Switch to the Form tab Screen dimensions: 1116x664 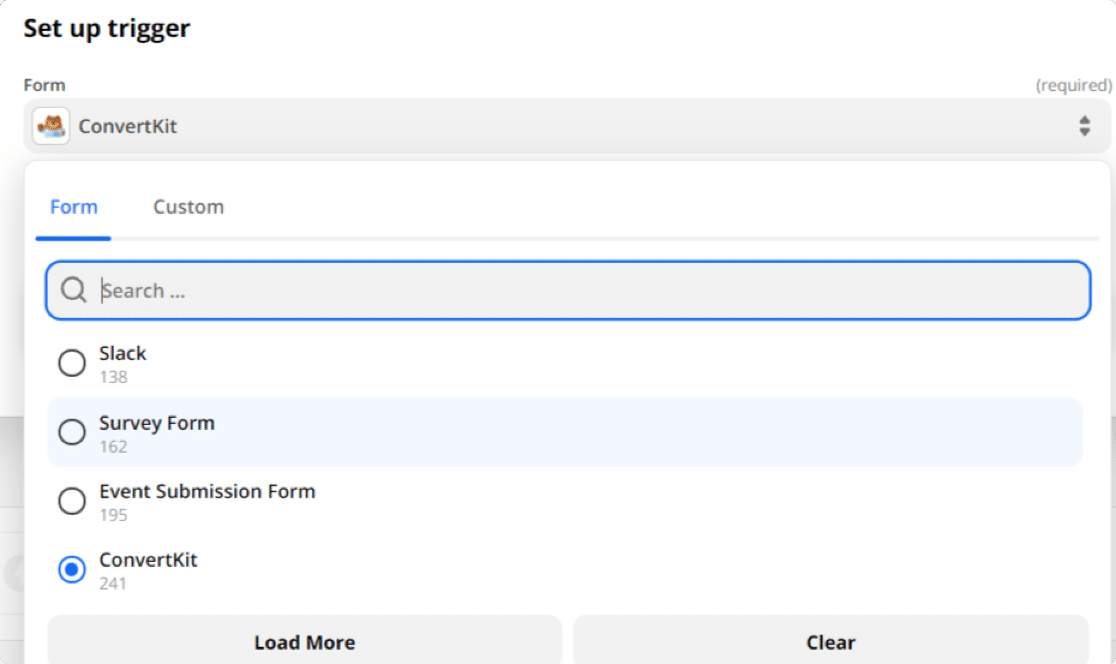73,207
